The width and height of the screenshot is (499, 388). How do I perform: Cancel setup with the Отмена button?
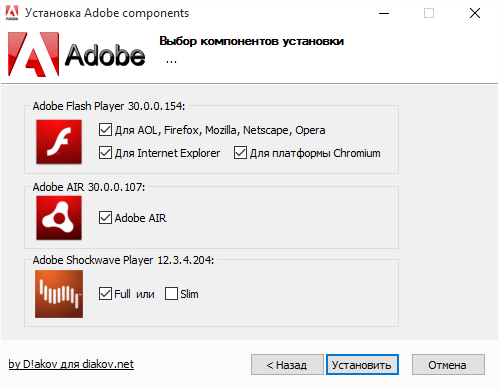pyautogui.click(x=448, y=364)
